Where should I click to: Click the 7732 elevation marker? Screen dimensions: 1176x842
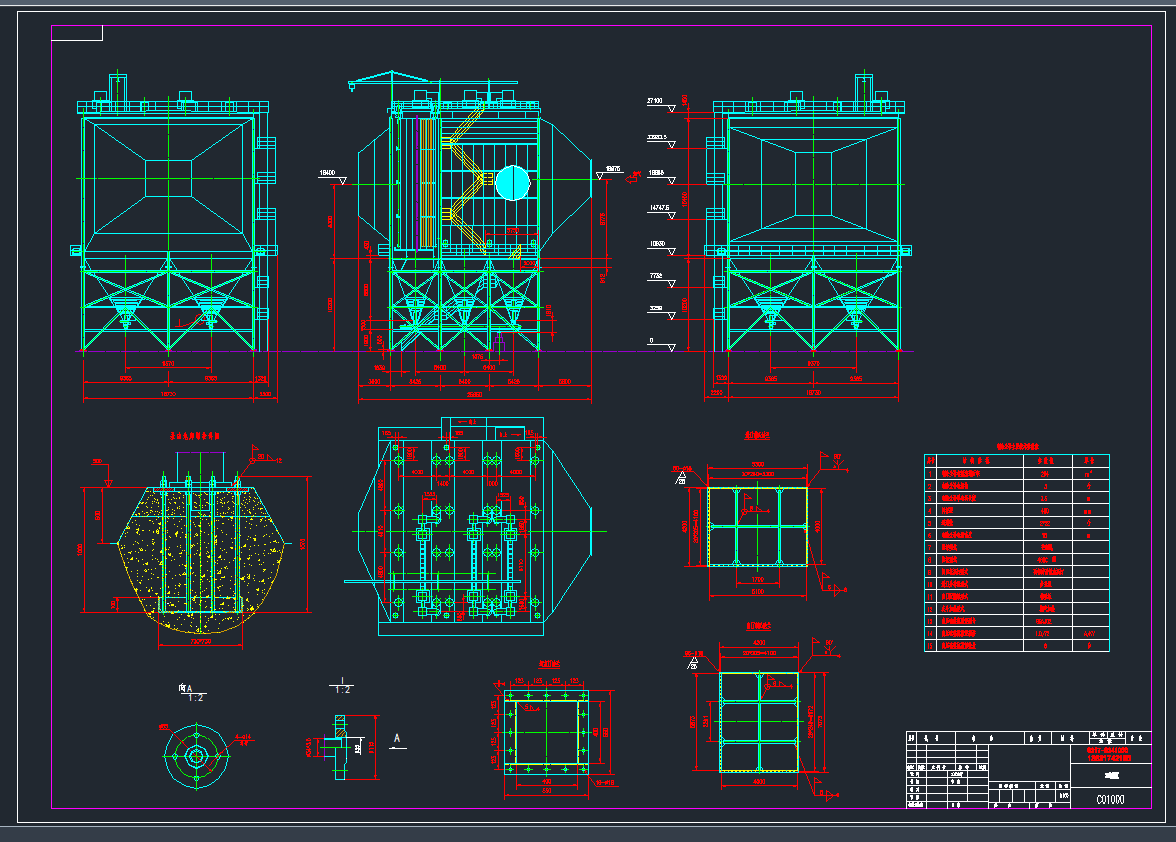point(656,275)
